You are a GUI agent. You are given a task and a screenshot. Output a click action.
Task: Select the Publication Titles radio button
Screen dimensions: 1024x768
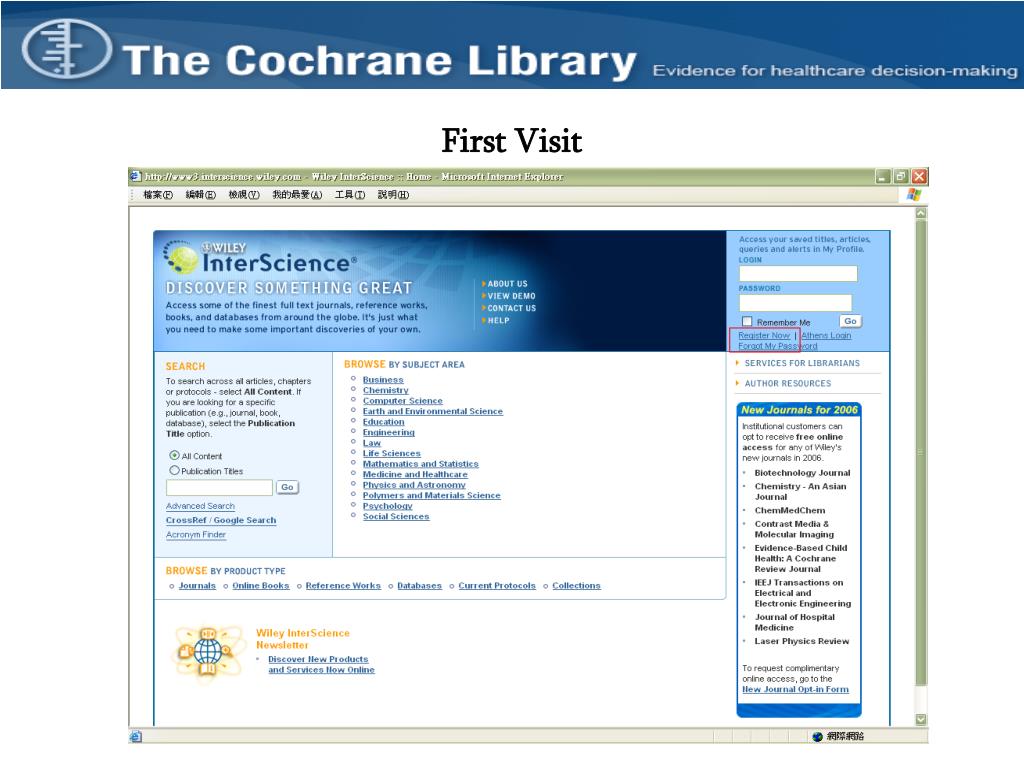(174, 470)
